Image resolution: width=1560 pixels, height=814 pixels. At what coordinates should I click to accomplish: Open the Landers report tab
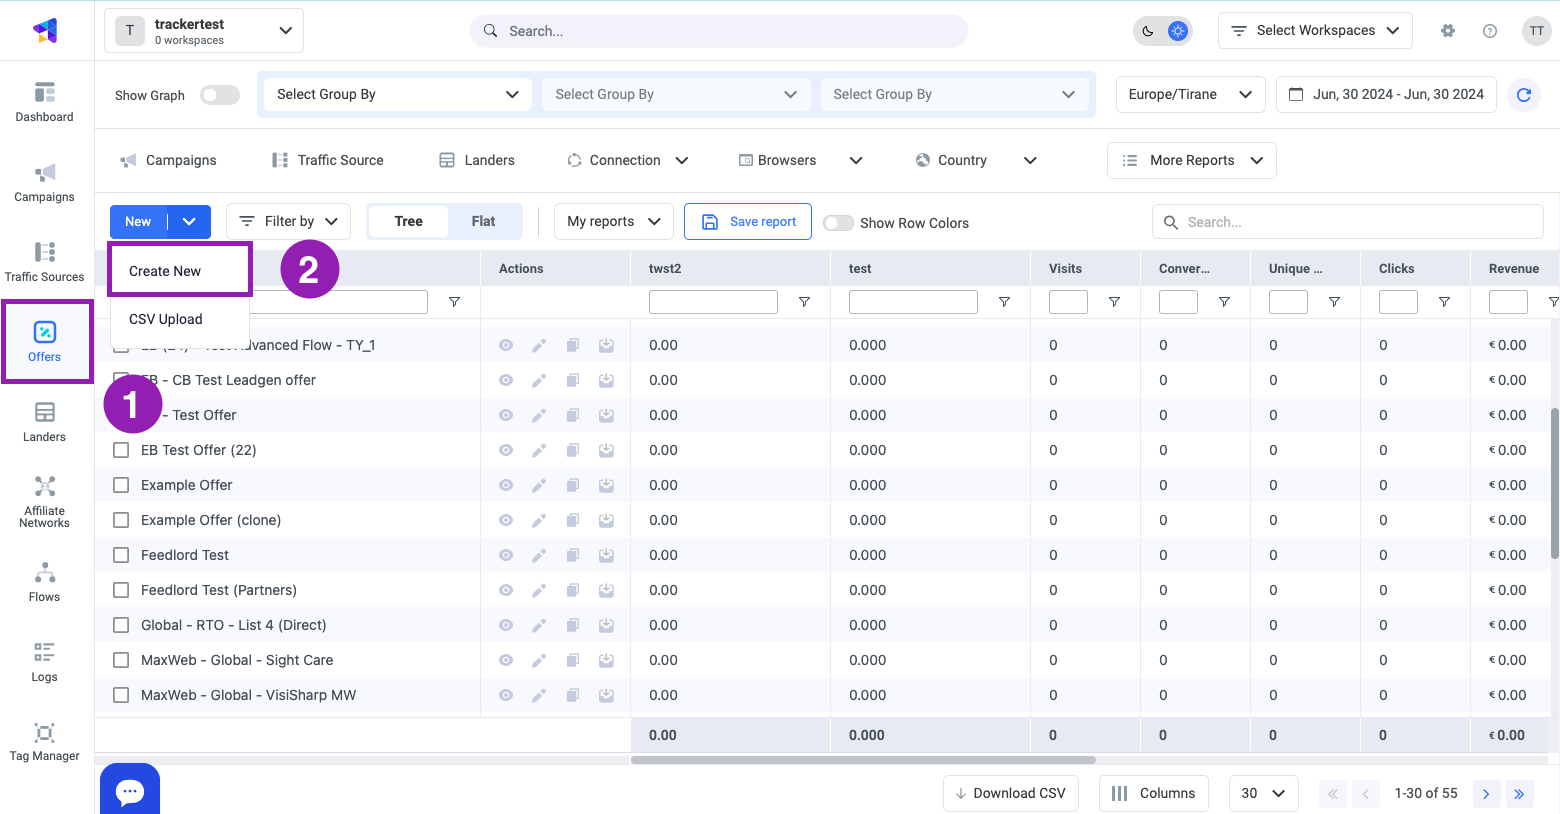click(477, 160)
